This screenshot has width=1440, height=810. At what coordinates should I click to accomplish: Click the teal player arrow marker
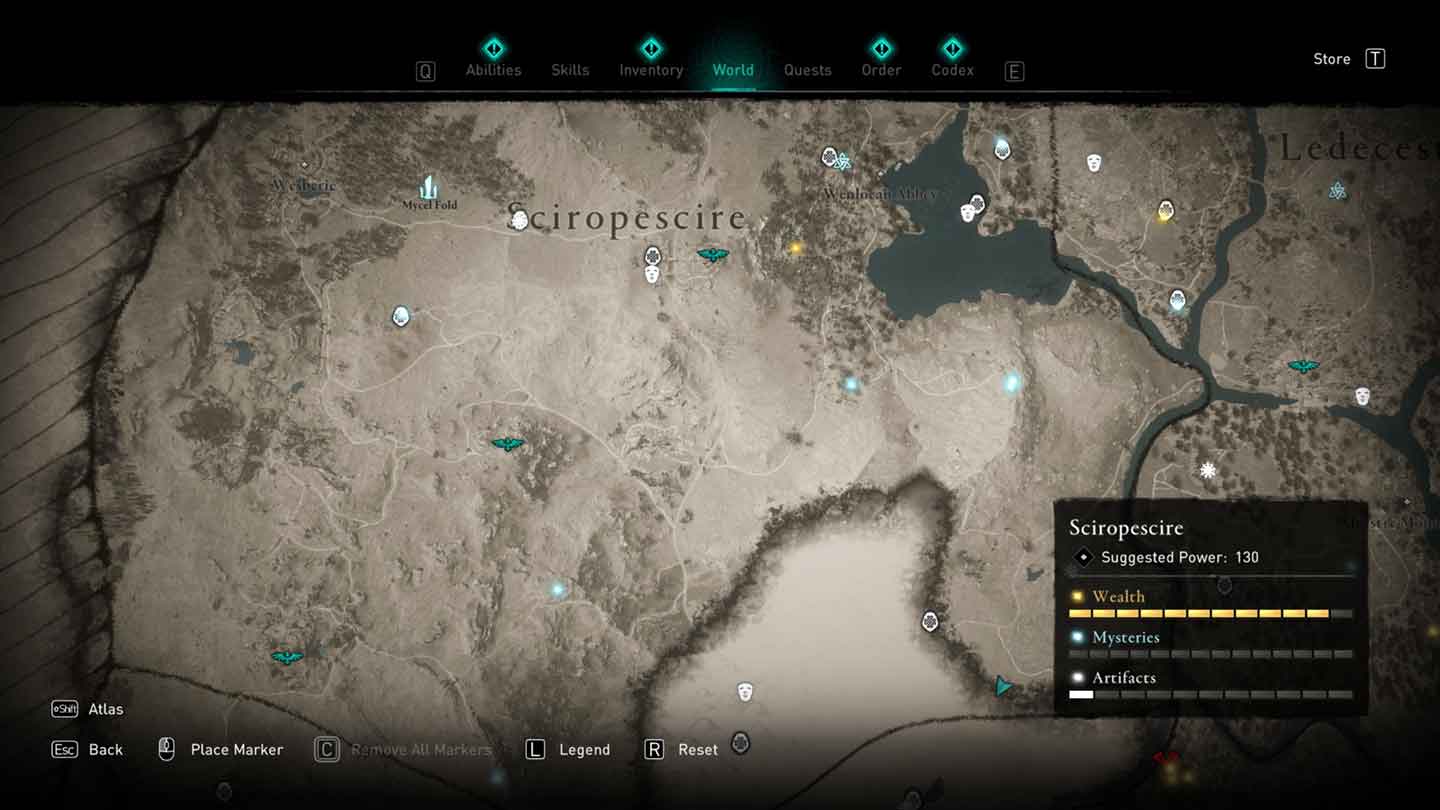click(1003, 686)
